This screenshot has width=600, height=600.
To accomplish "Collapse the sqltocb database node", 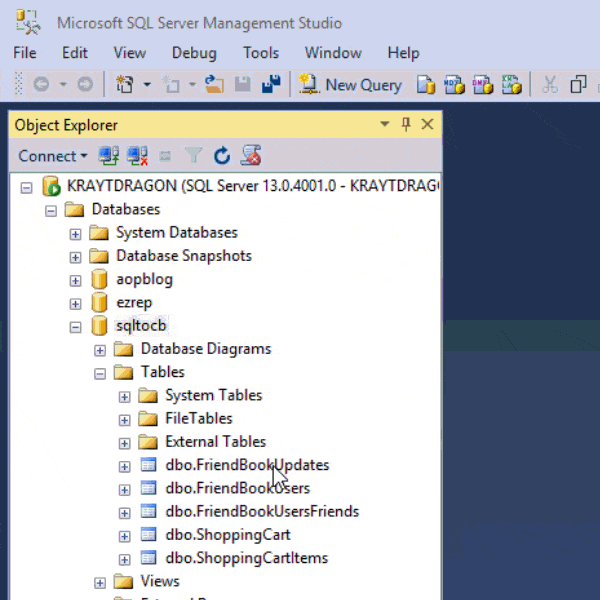I will [75, 327].
